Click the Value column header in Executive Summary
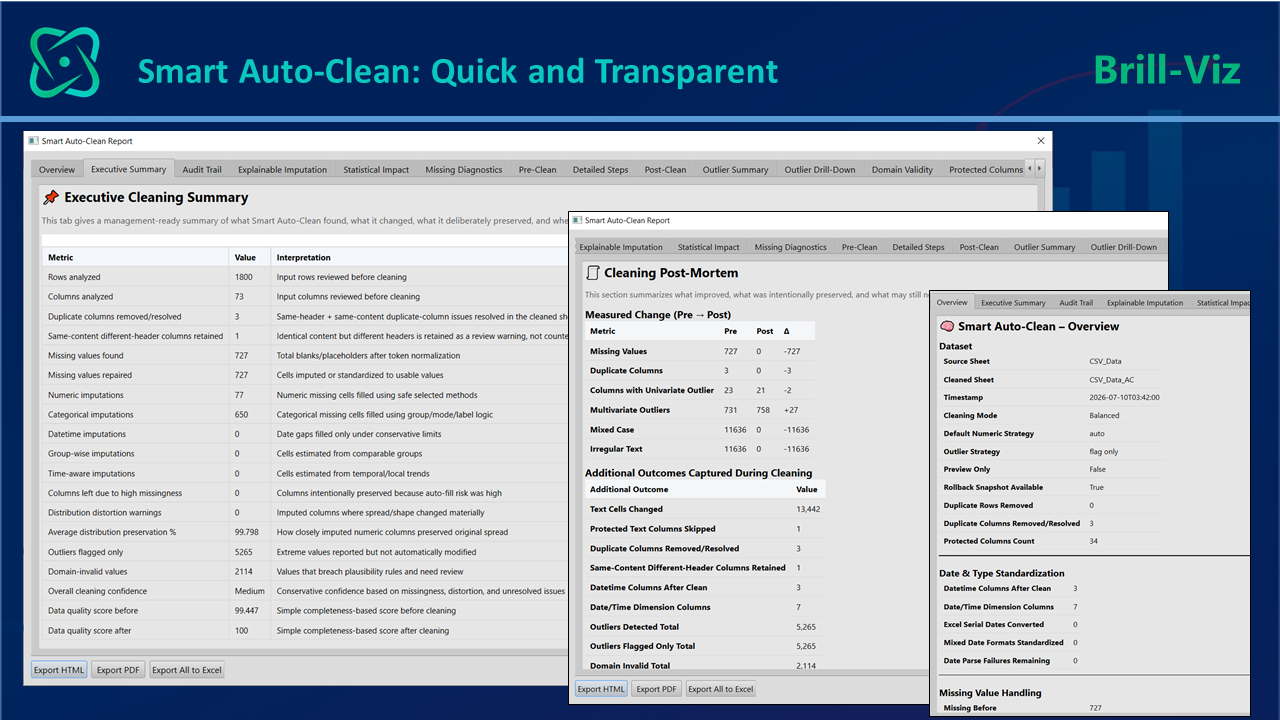The image size is (1280, 720). point(248,257)
